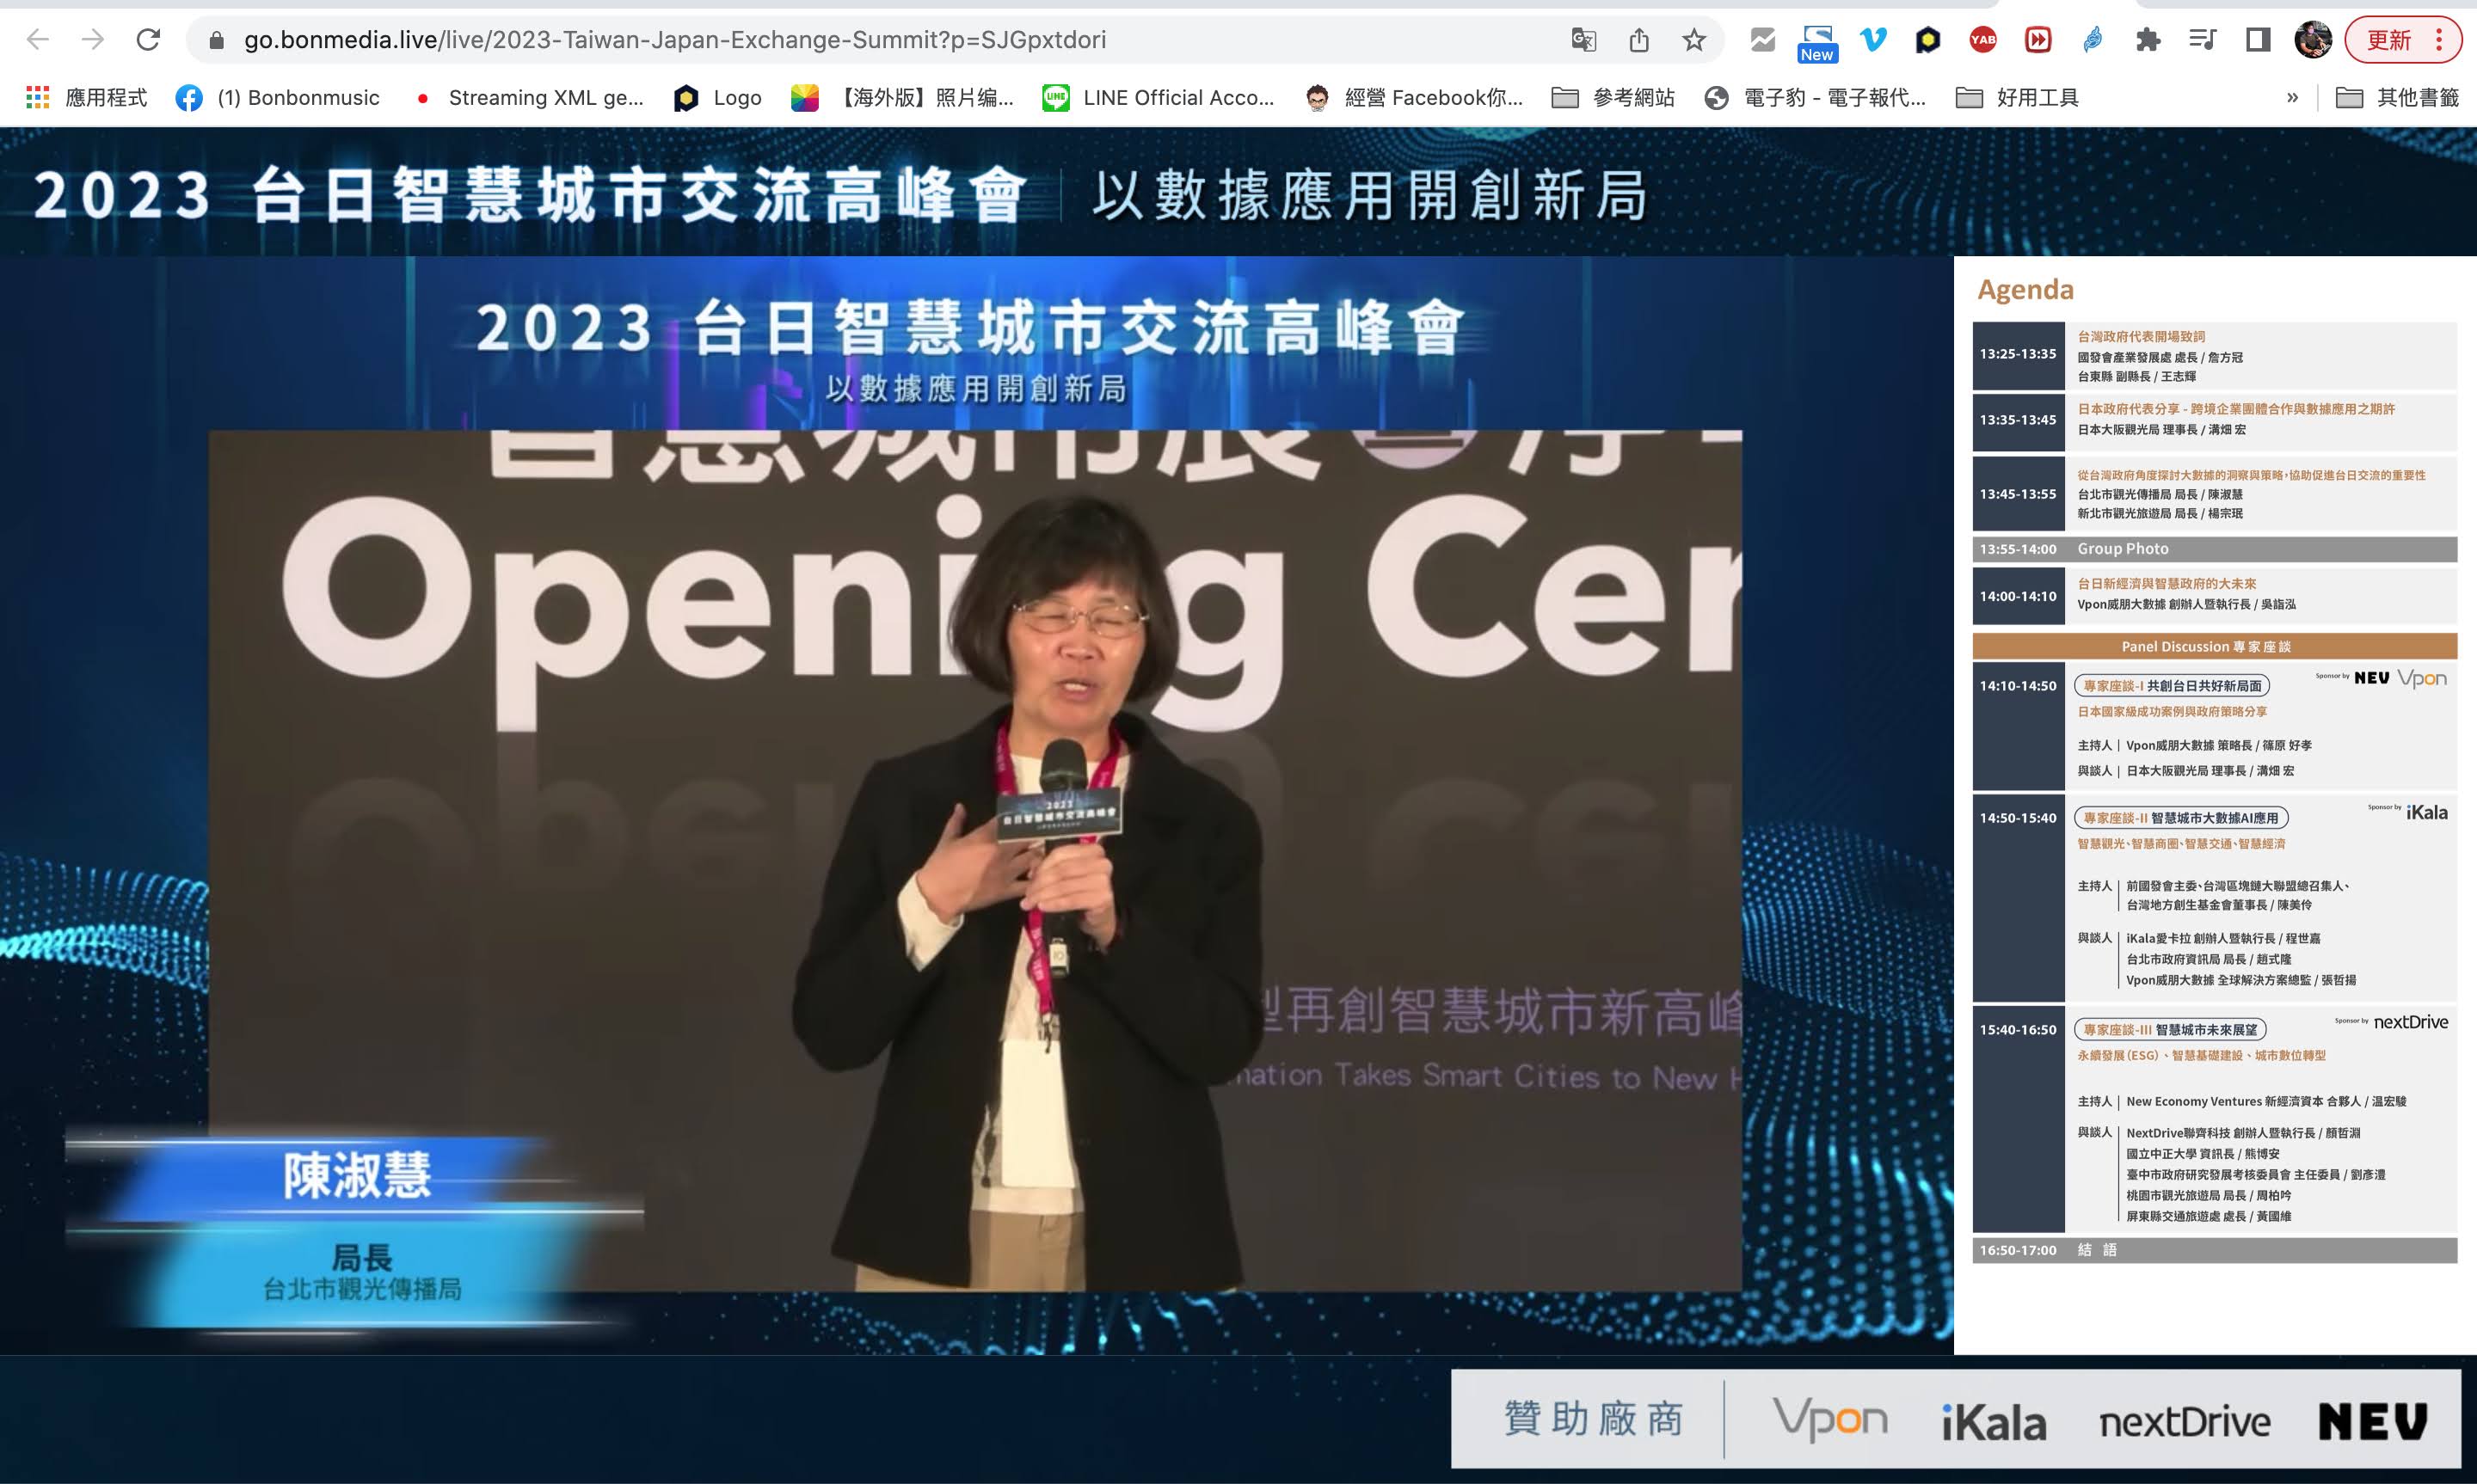This screenshot has width=2477, height=1484.
Task: Click the share page icon
Action: click(1638, 40)
